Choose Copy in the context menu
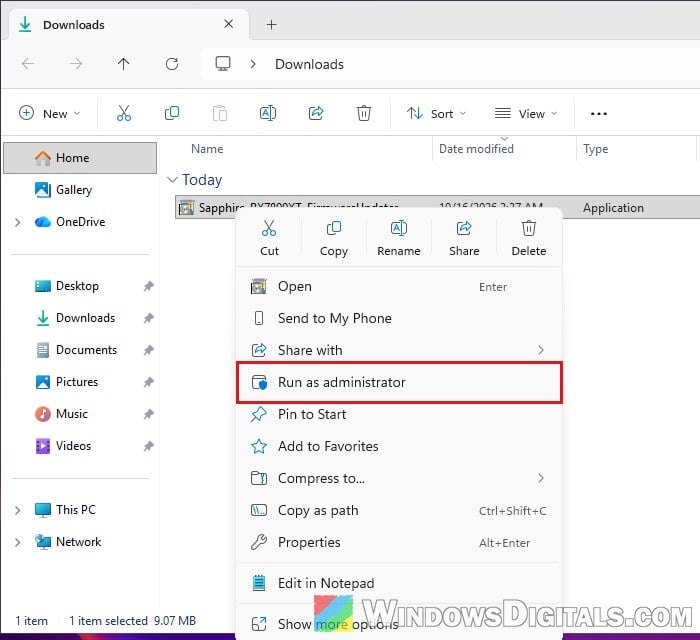 [x=333, y=238]
